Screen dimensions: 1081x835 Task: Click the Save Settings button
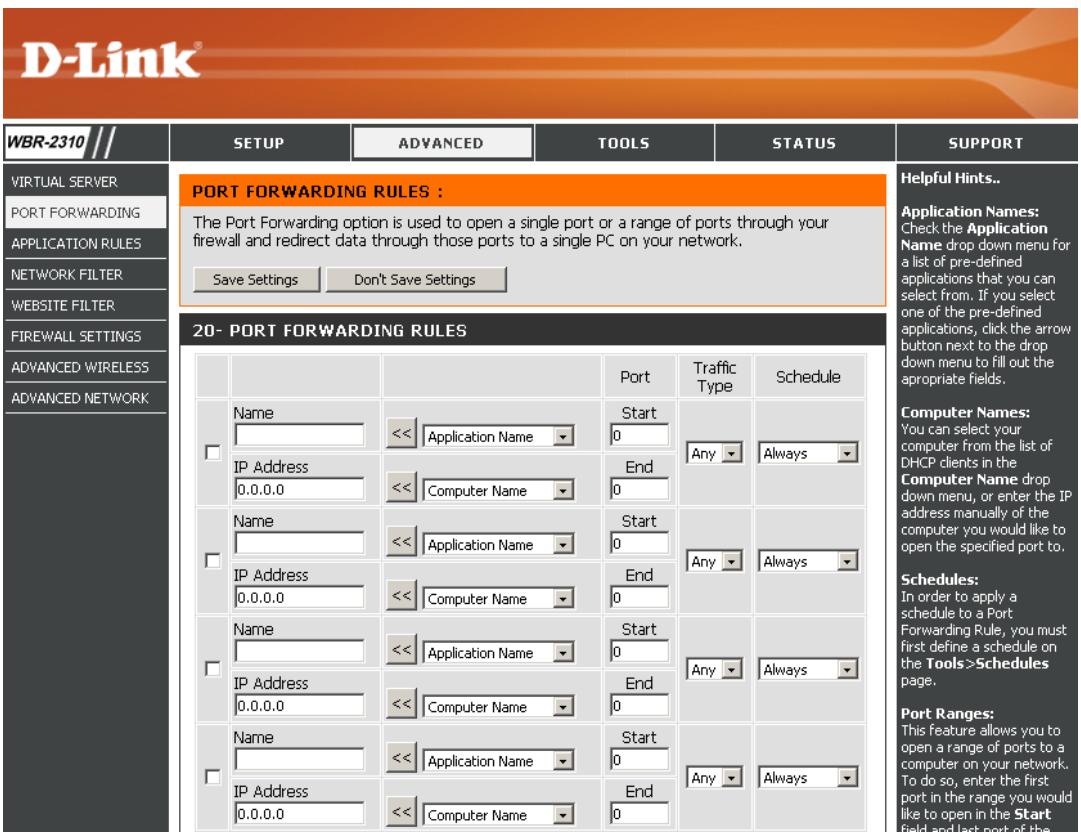pyautogui.click(x=256, y=279)
